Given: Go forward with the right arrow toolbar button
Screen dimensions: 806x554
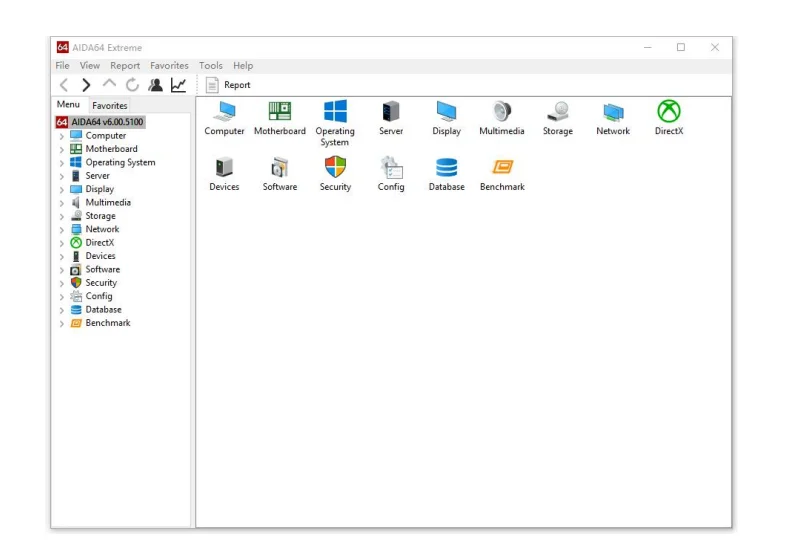Looking at the screenshot, I should point(86,85).
